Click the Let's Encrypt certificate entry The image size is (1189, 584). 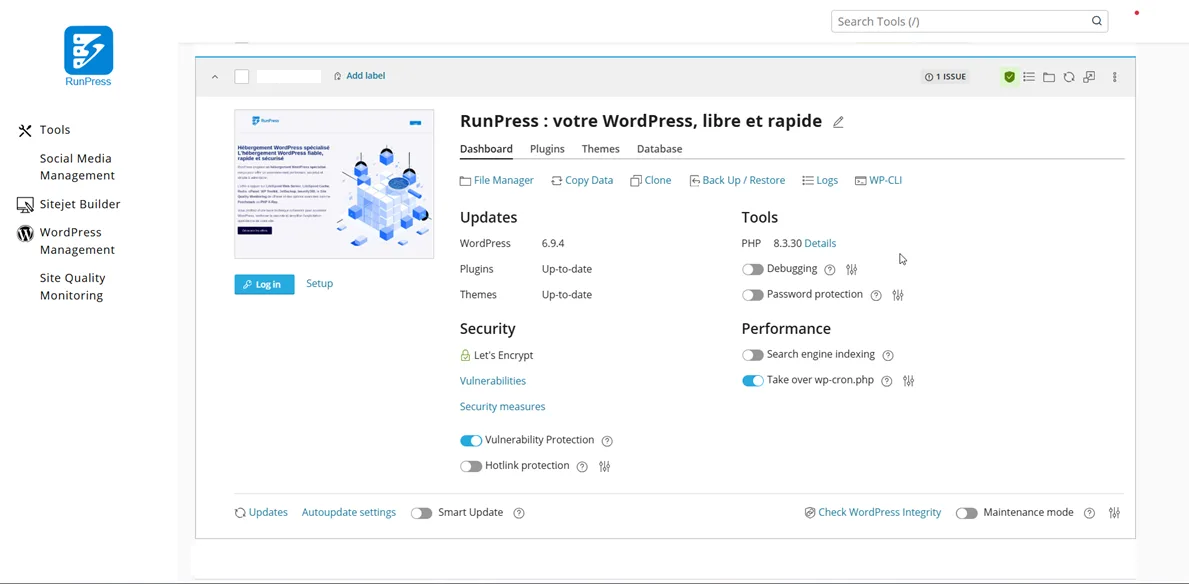497,355
